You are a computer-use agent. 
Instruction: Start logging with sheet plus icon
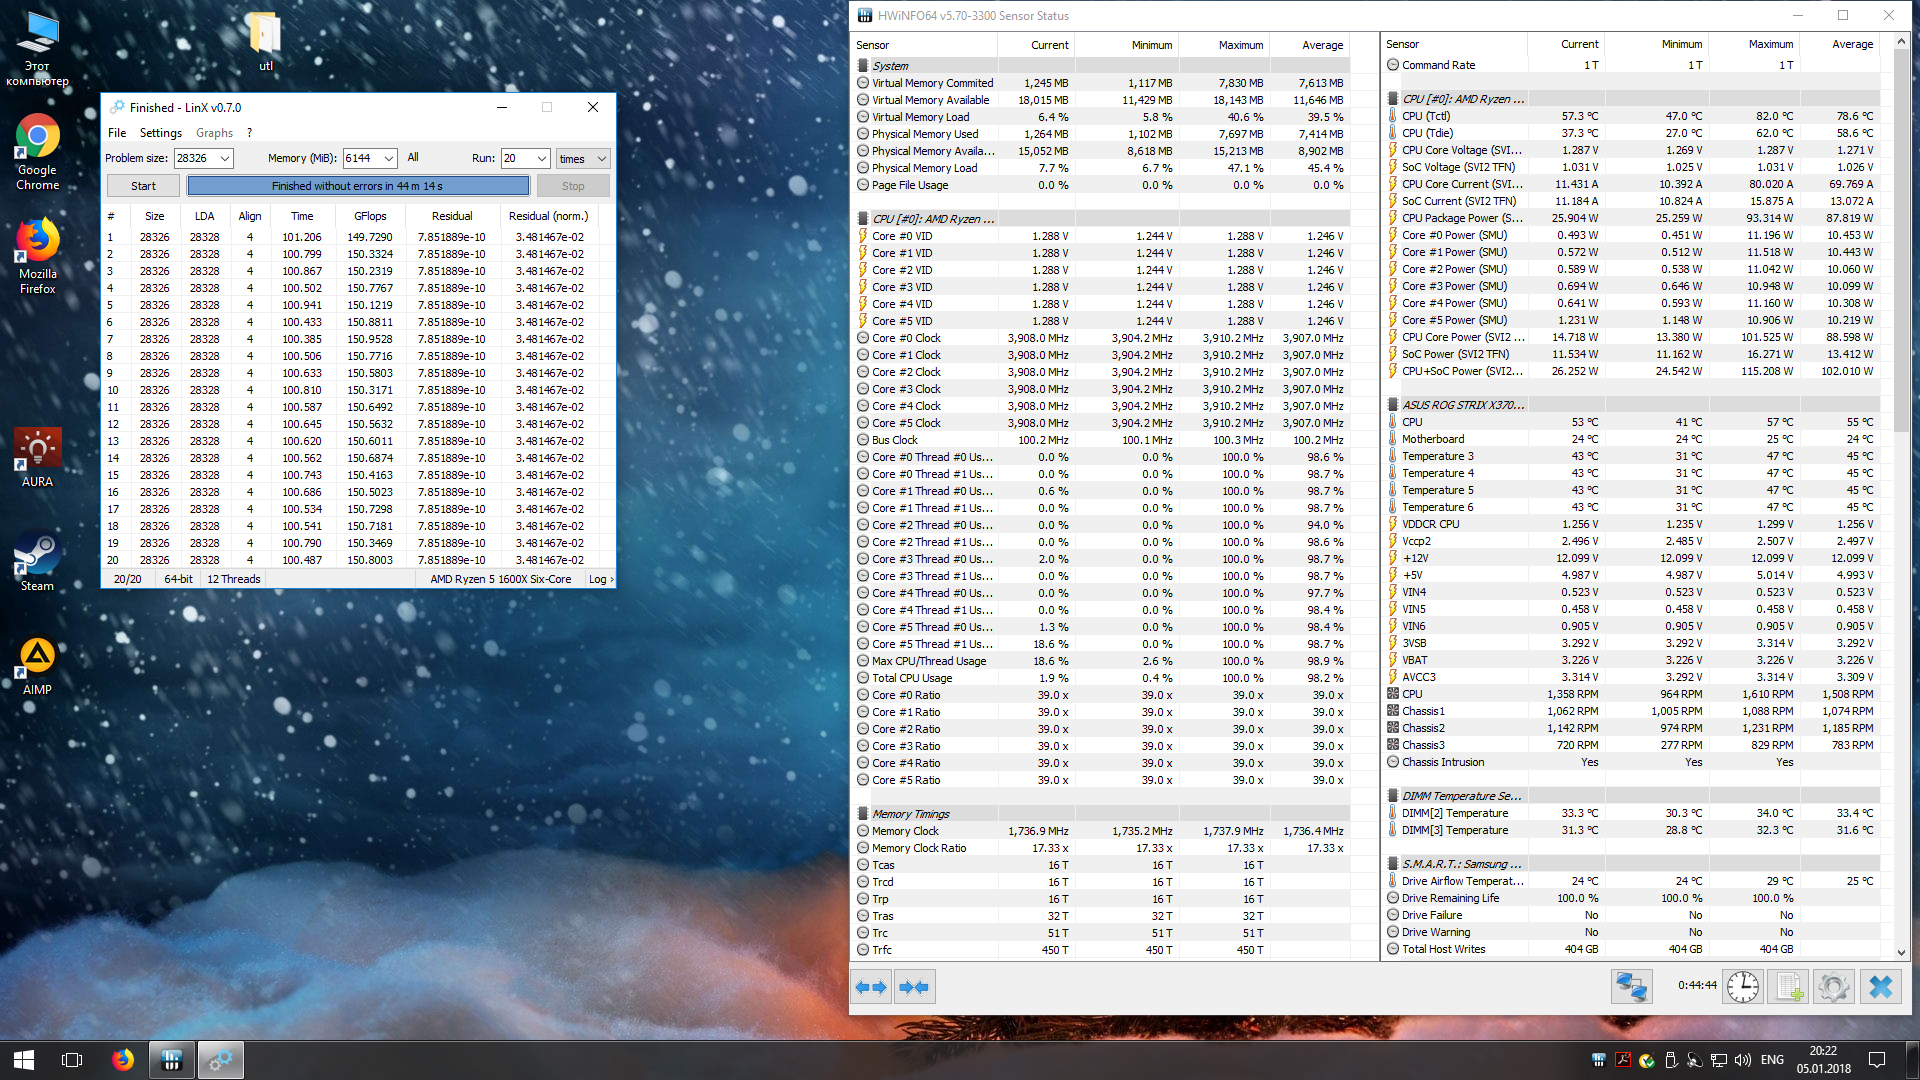(1788, 987)
